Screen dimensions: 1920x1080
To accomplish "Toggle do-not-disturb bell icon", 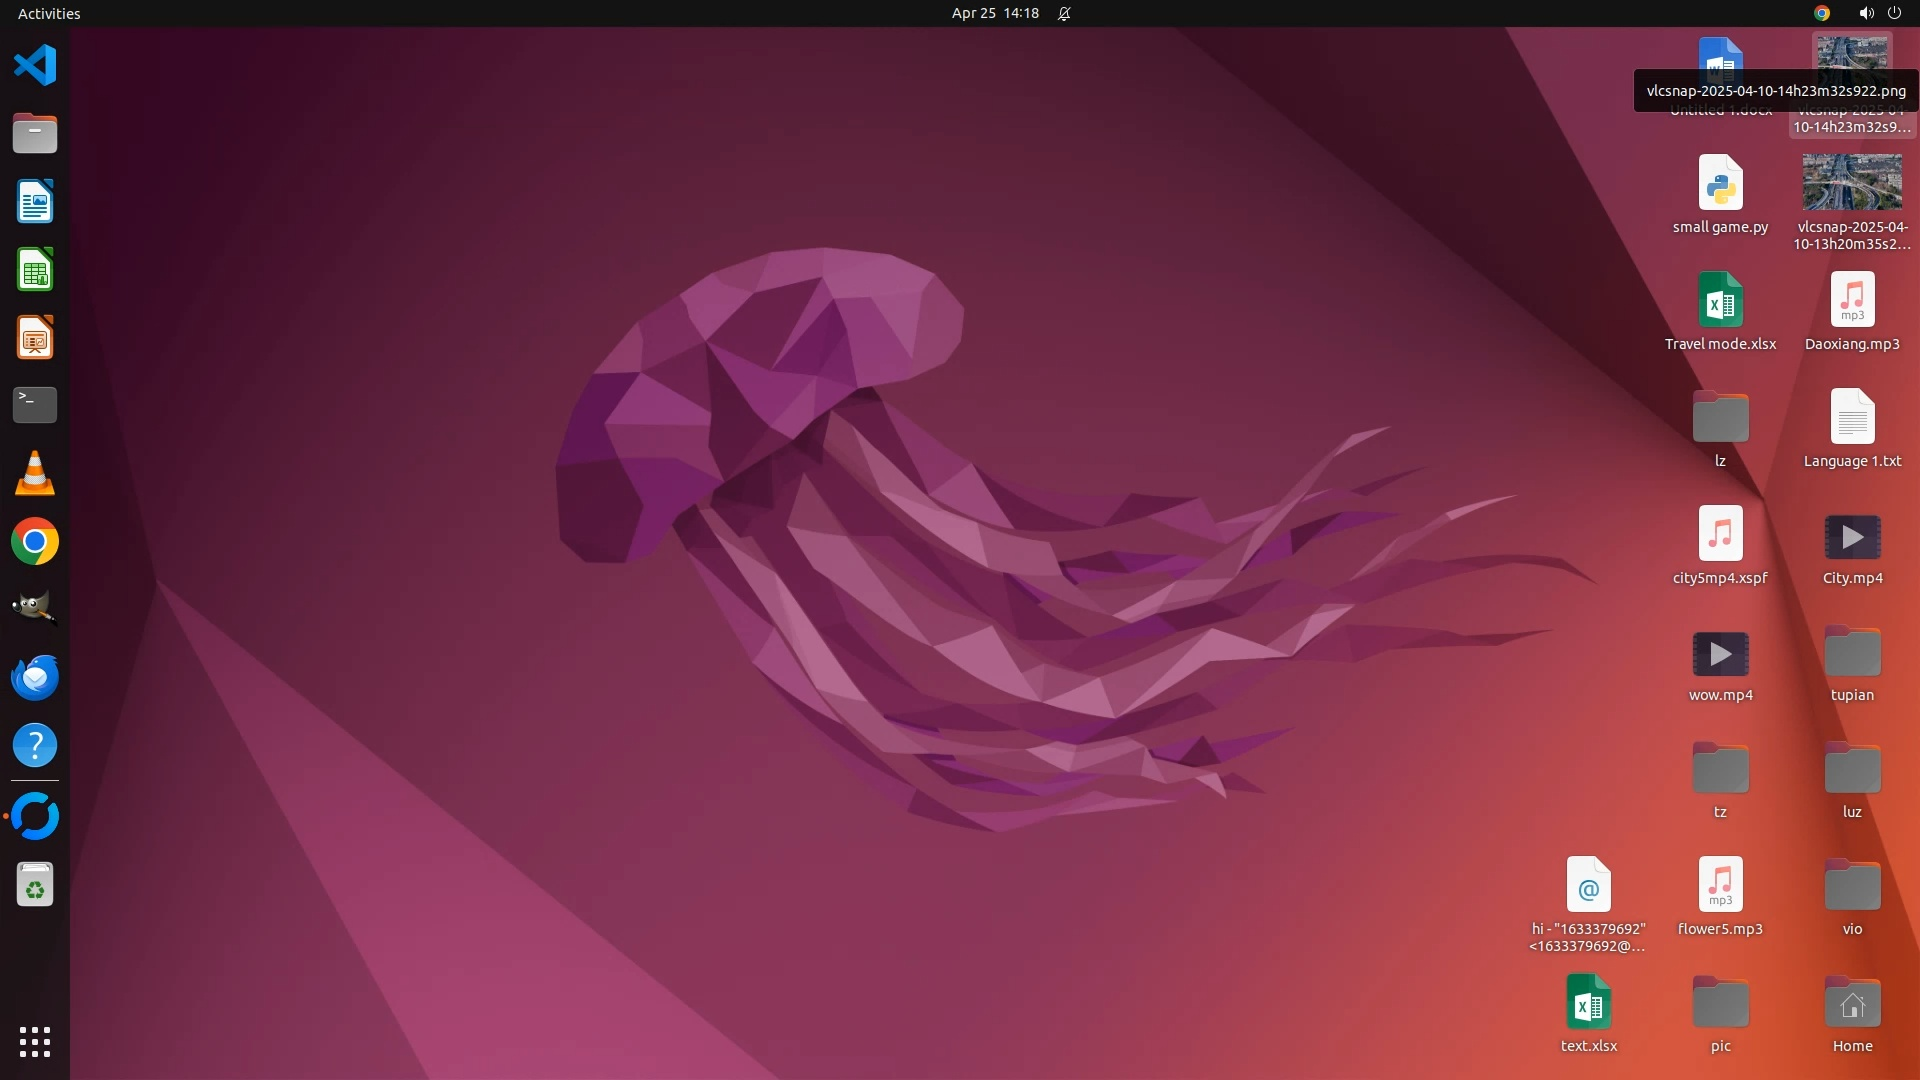I will tap(1065, 13).
